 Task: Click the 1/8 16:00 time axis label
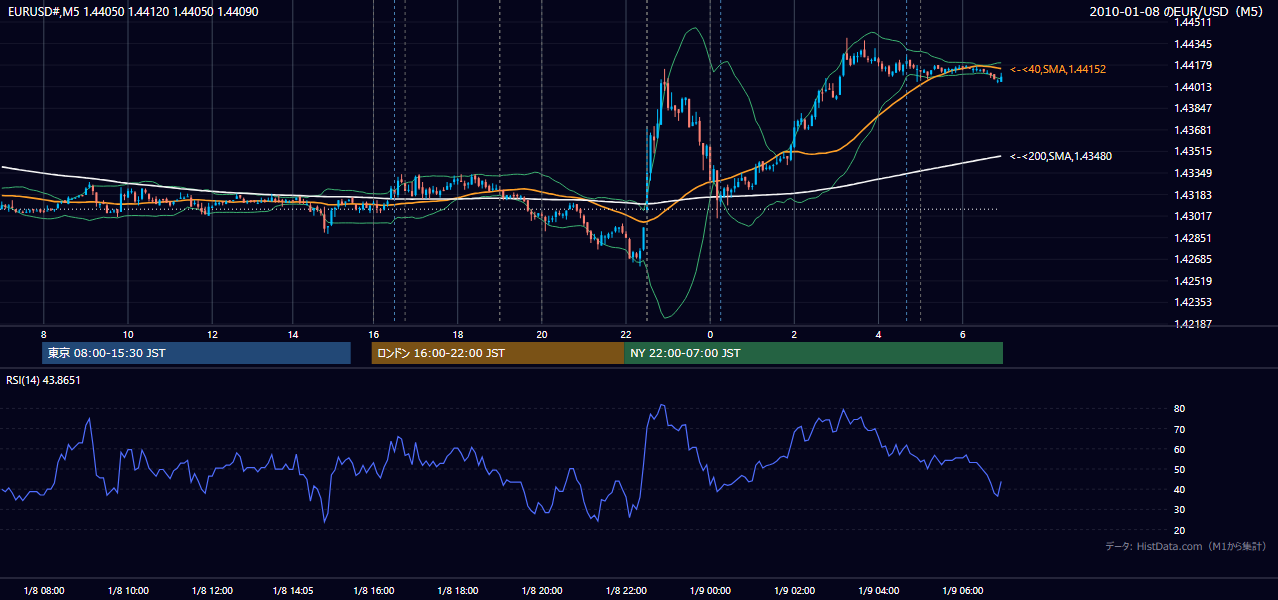[375, 590]
